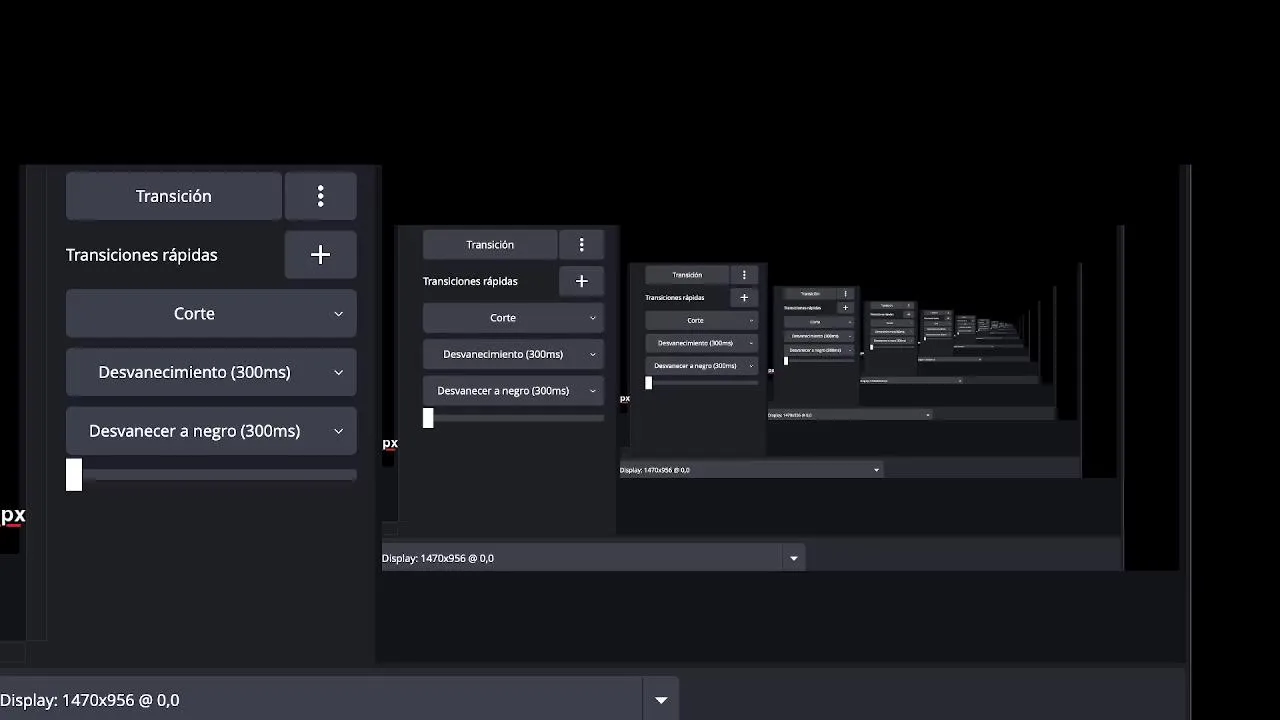
Task: Open the largest Desvanecimiento (300ms) dropdown
Action: pos(211,372)
